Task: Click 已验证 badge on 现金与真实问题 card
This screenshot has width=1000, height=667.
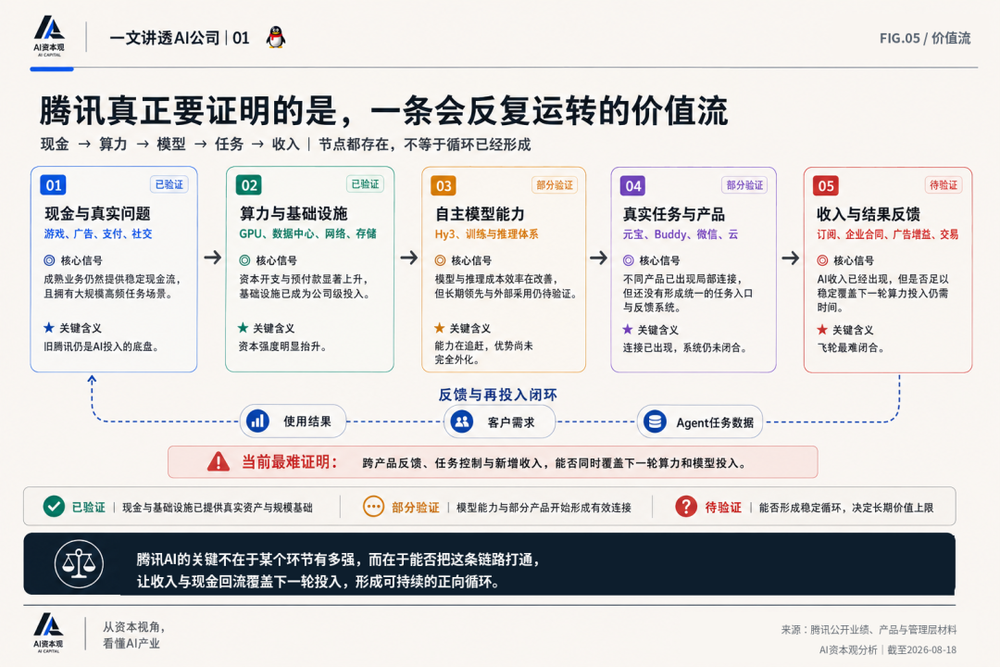Action: [x=169, y=184]
